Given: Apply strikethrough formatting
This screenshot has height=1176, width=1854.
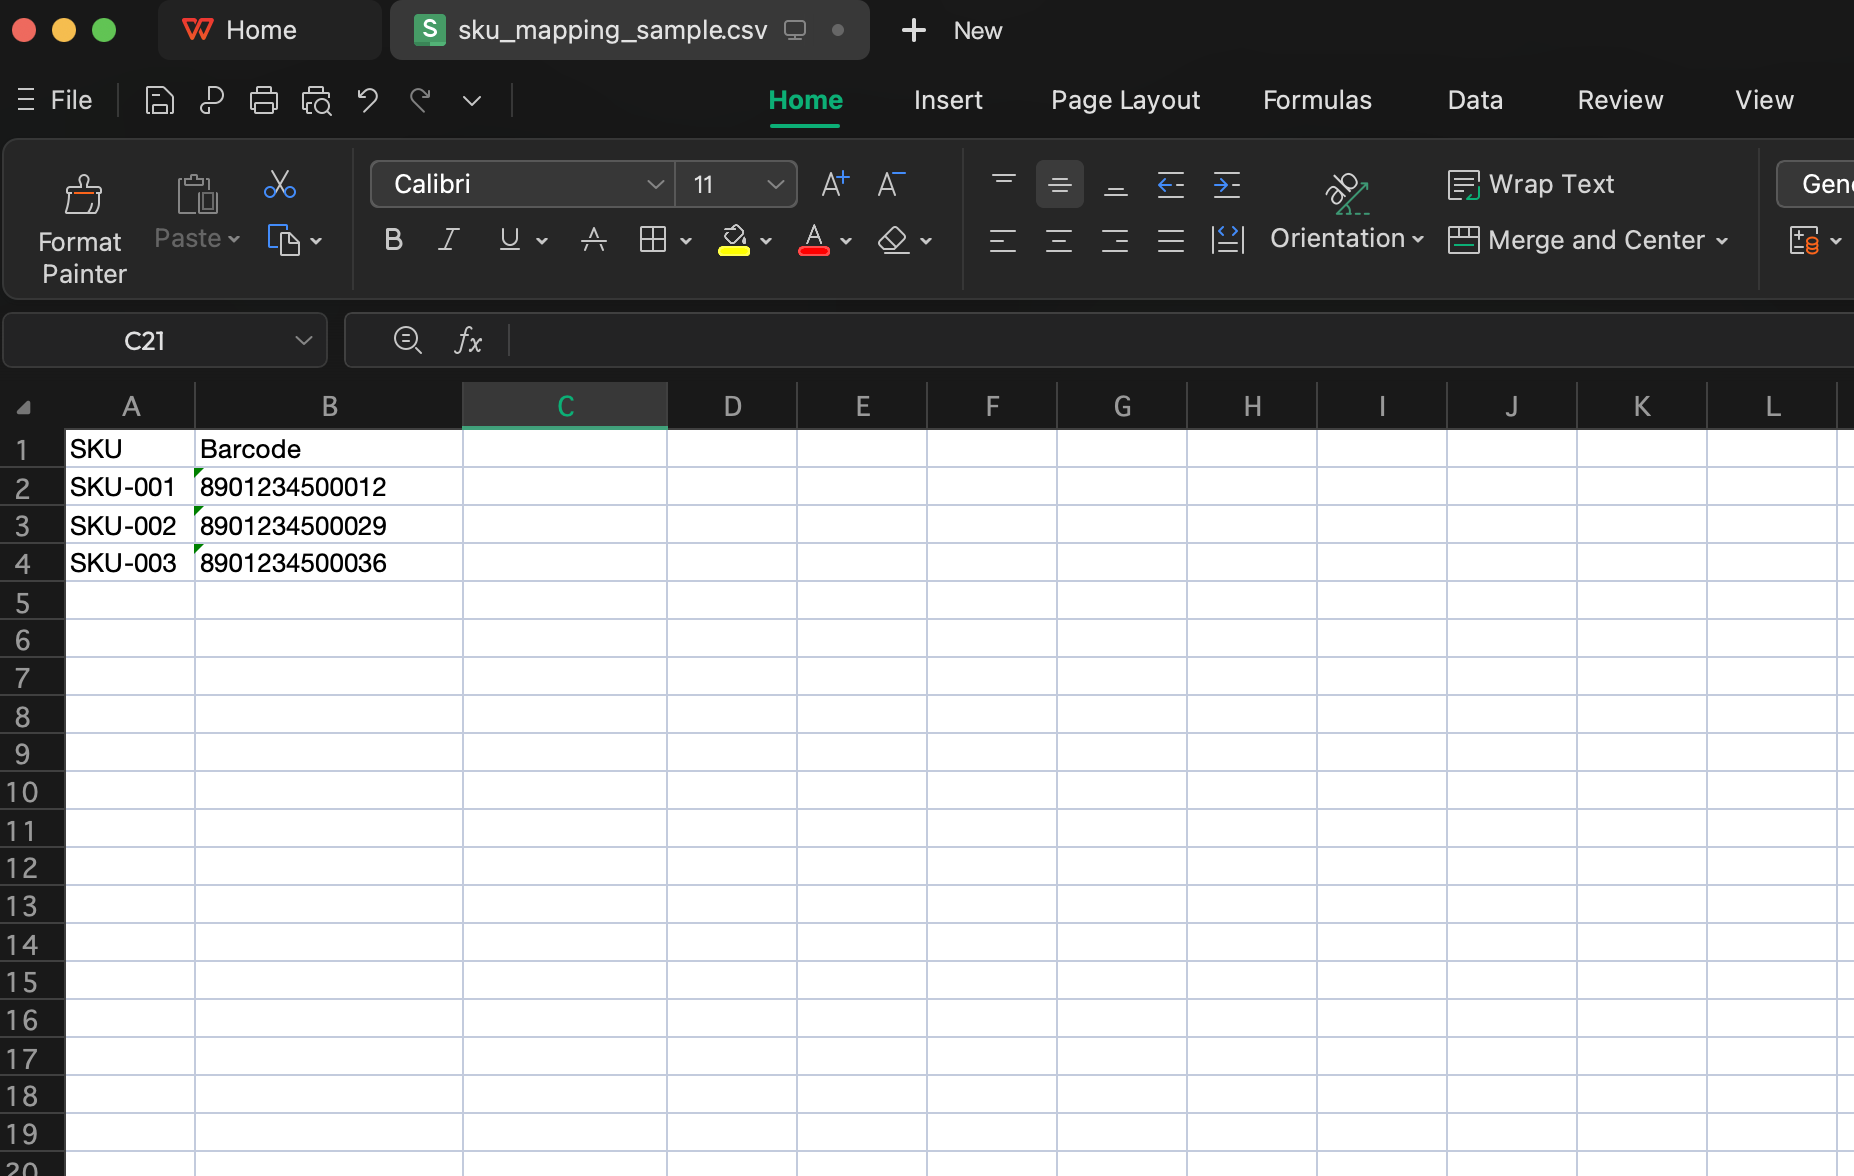Looking at the screenshot, I should tap(593, 240).
